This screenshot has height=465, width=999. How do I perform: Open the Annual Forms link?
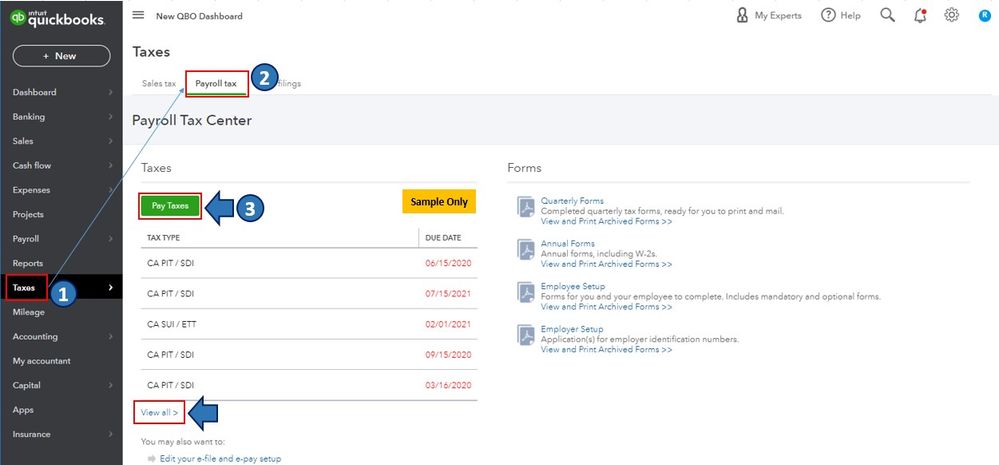coord(567,244)
